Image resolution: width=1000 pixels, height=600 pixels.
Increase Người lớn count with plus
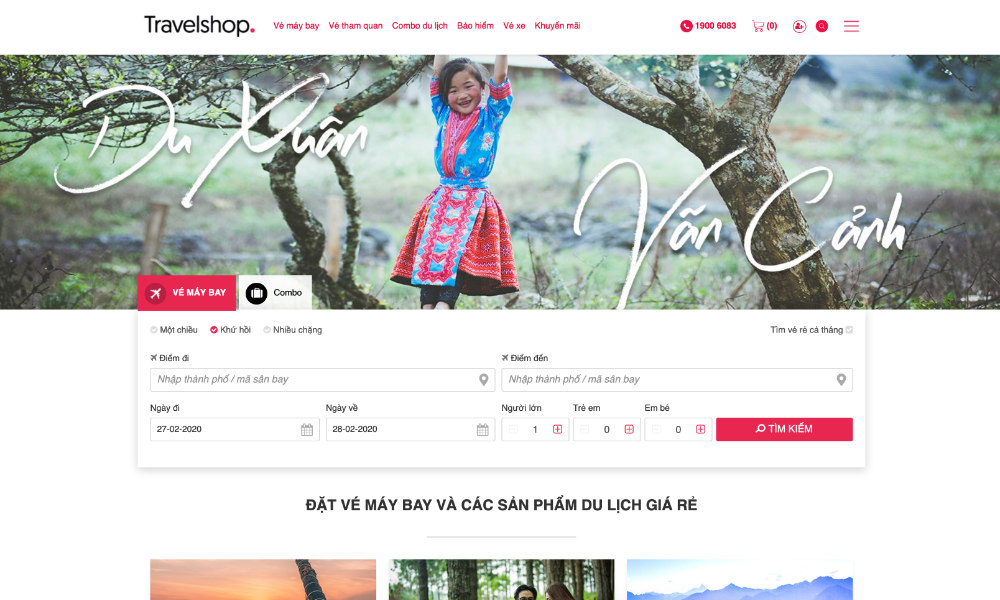557,429
